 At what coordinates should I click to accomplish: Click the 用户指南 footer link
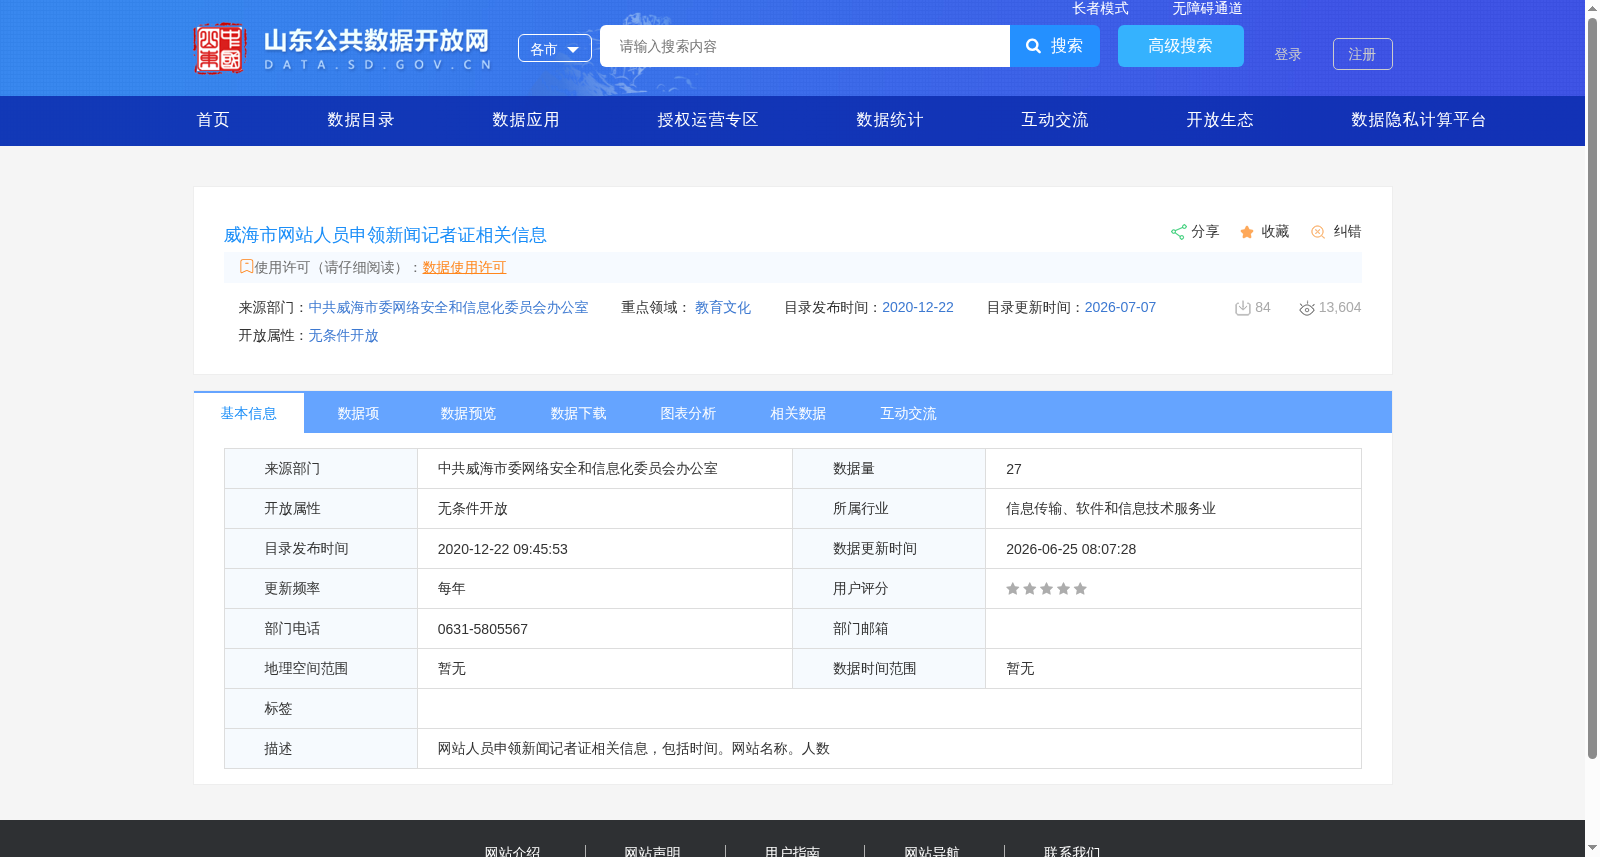click(792, 852)
